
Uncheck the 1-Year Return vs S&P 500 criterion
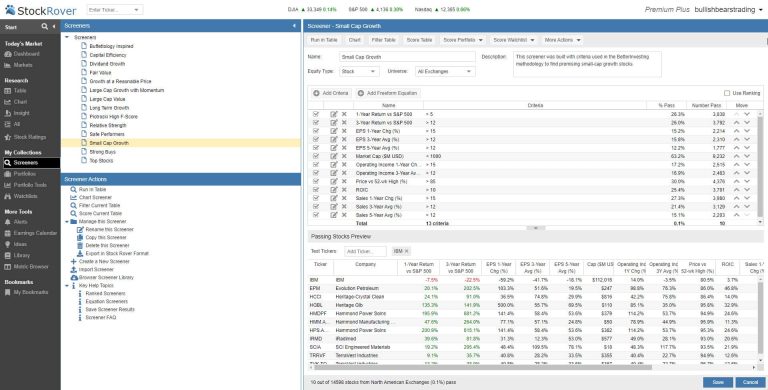pos(316,114)
